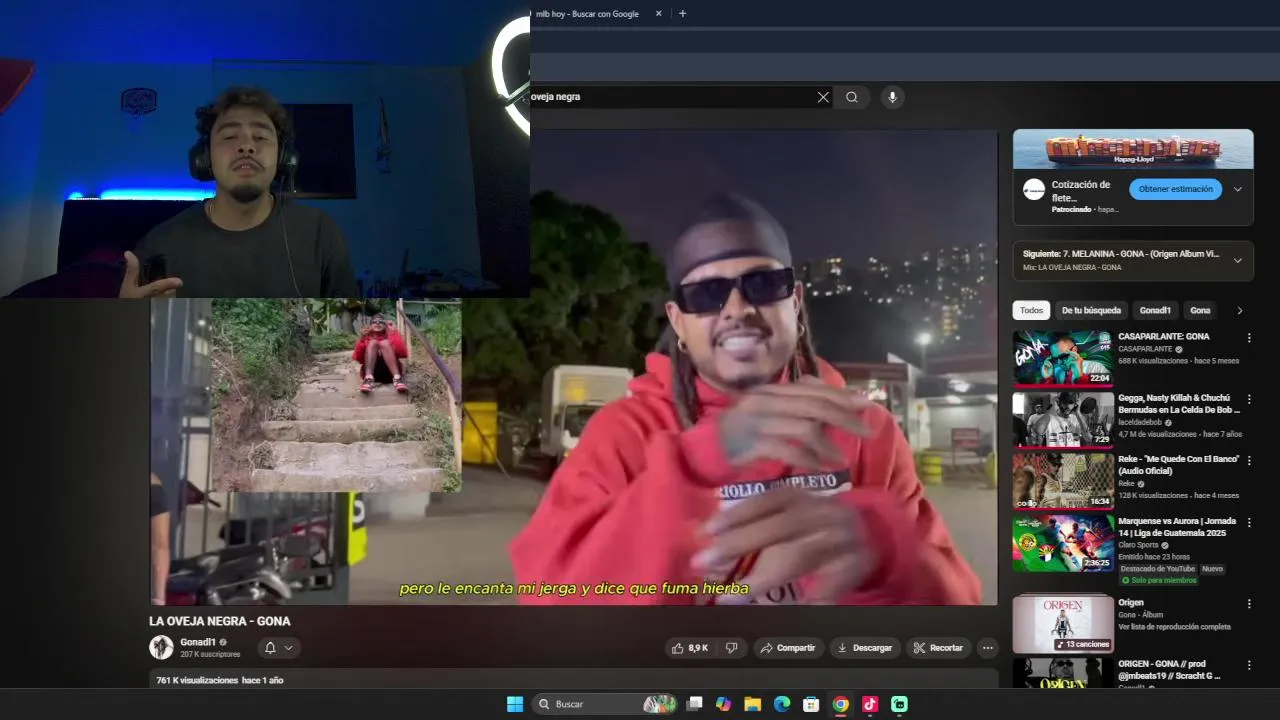Image resolution: width=1280 pixels, height=720 pixels.
Task: Open options menu for 'Gegga, Nasty Killah' video
Action: click(1248, 399)
